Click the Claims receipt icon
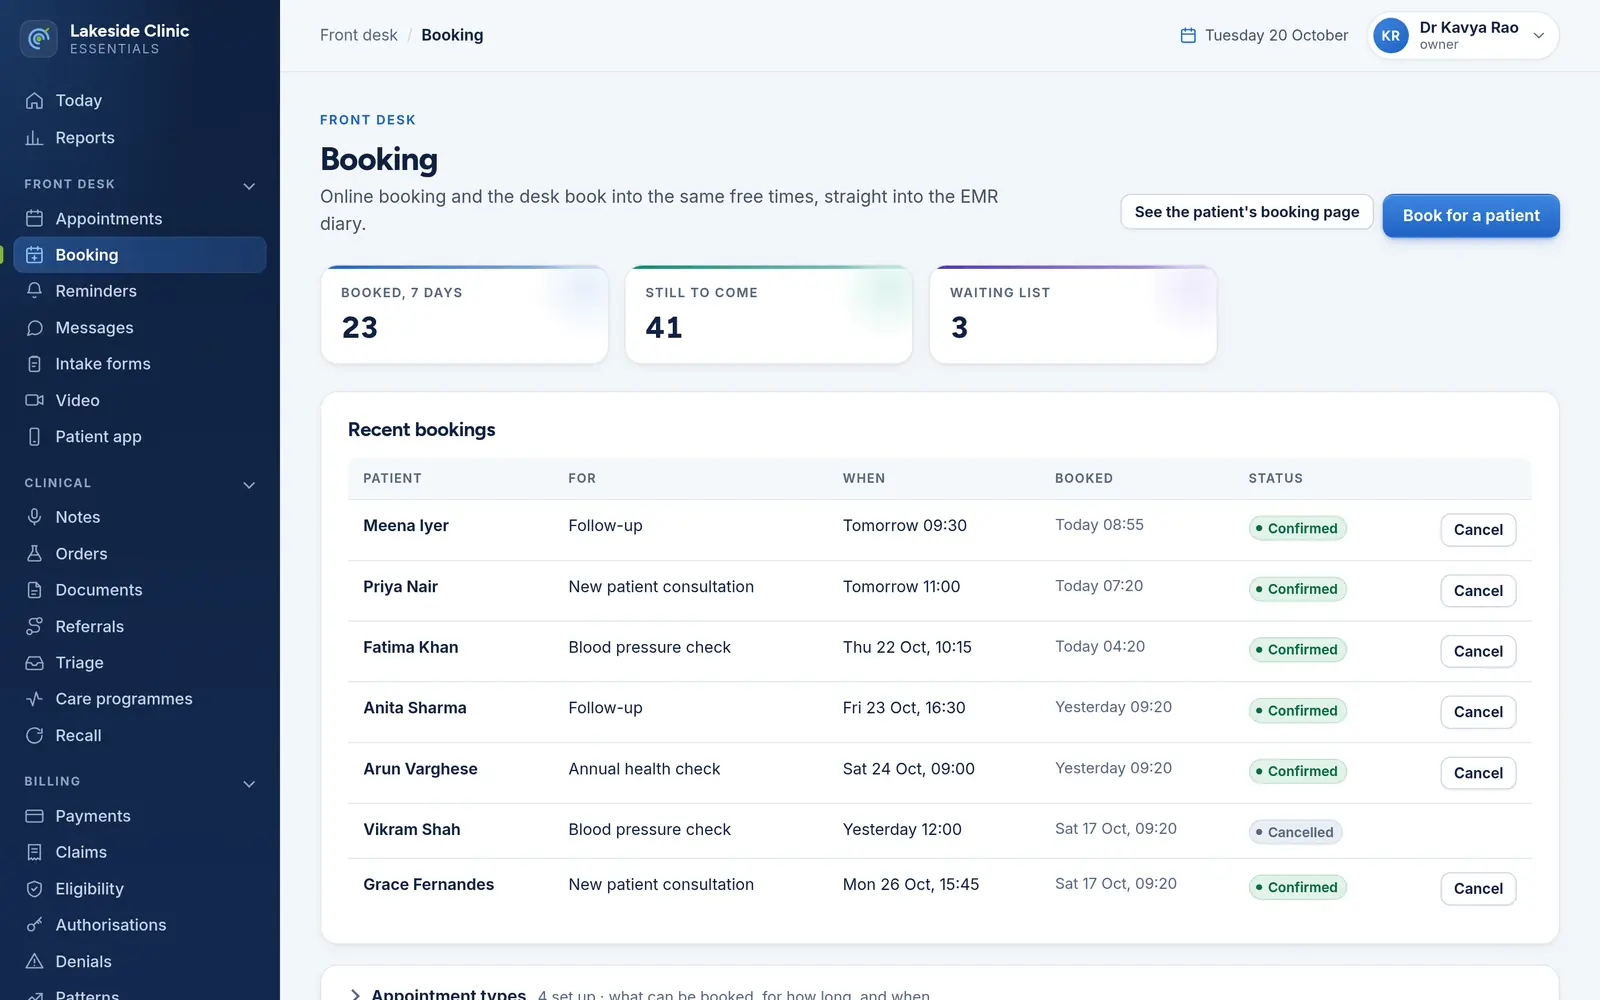This screenshot has width=1600, height=1000. [x=34, y=852]
